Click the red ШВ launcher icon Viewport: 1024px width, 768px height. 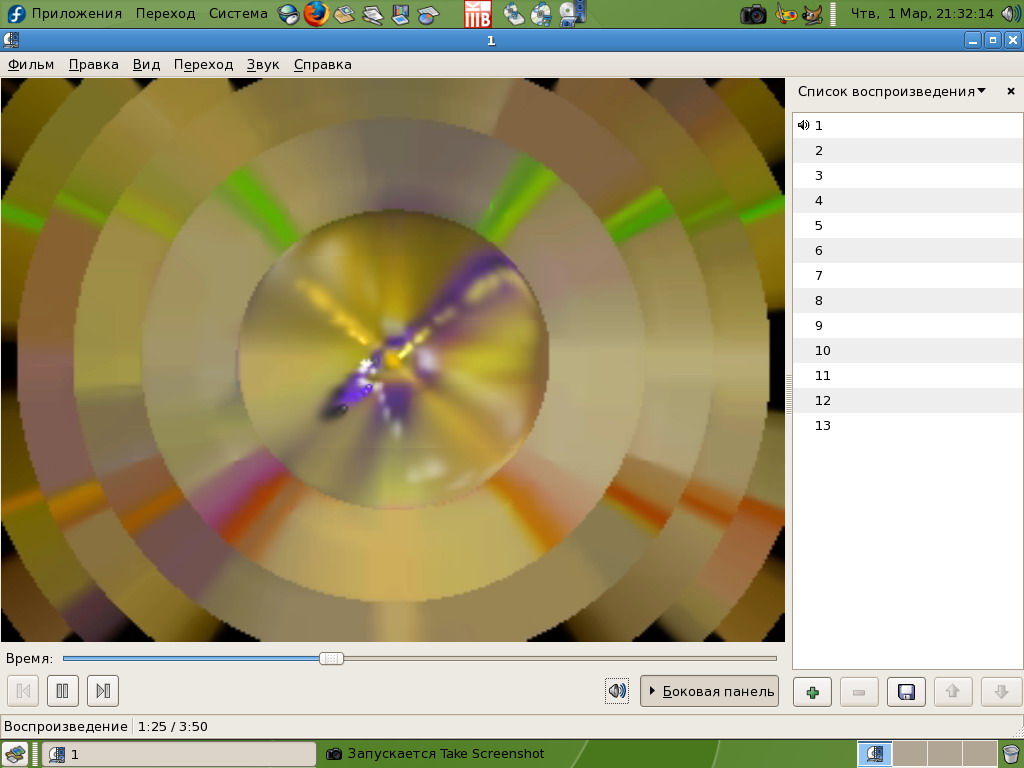point(477,14)
